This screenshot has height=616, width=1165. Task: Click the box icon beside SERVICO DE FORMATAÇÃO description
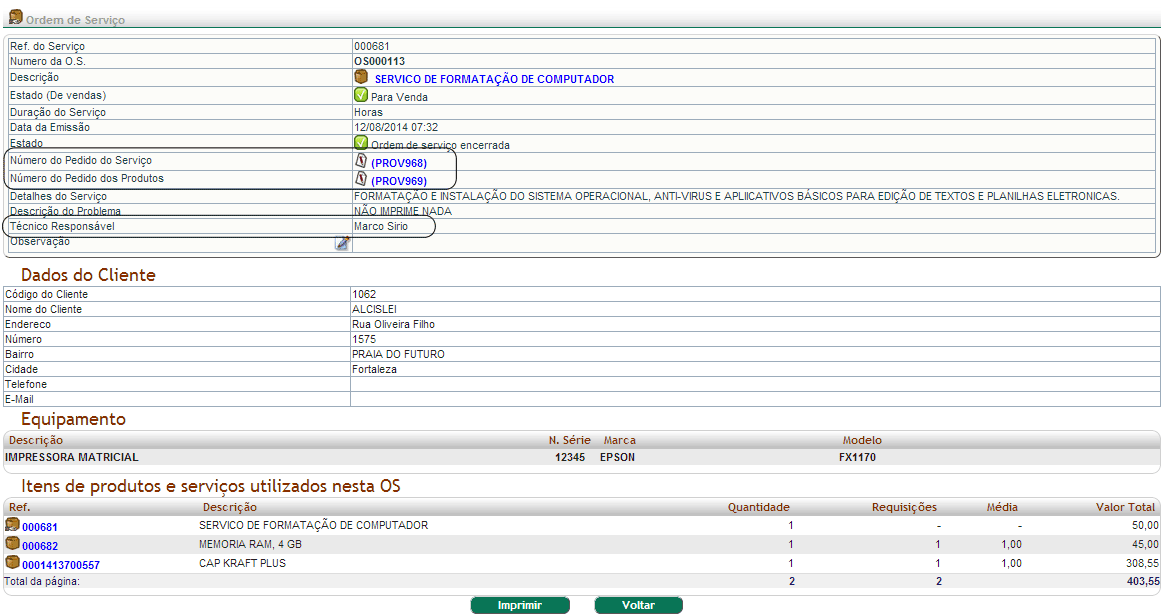pos(361,77)
